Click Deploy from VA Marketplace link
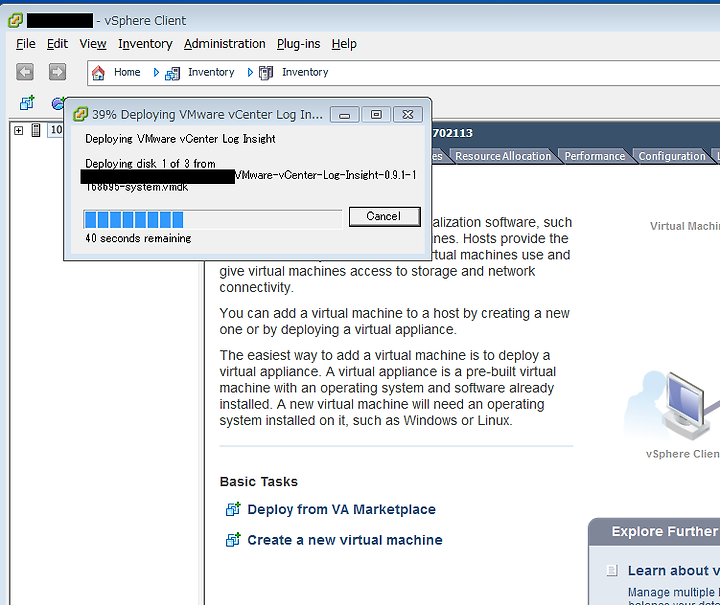Screen dimensions: 720x605 point(341,509)
